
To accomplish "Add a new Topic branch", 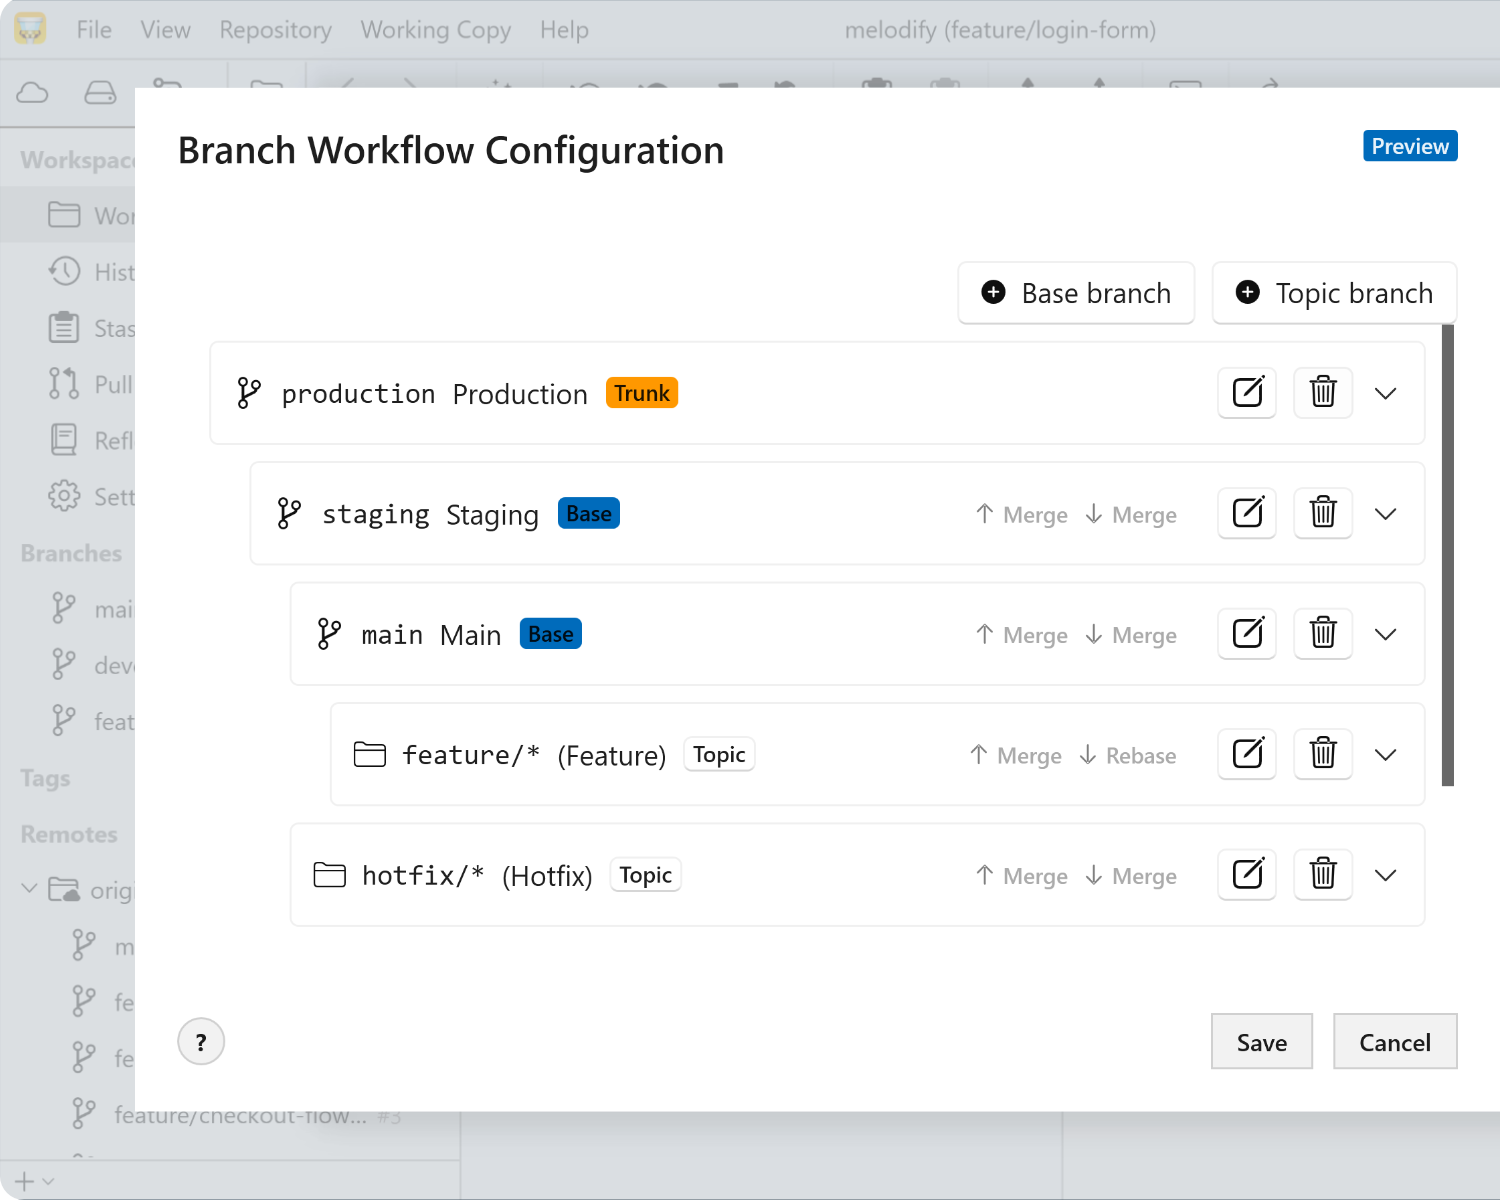I will (x=1334, y=293).
